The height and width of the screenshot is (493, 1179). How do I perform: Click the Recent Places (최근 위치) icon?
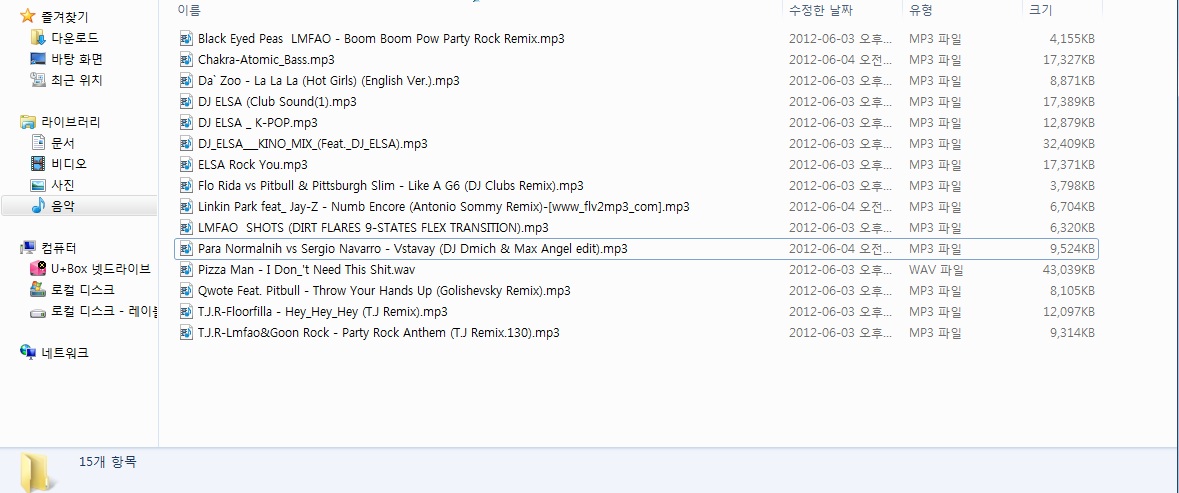click(38, 80)
